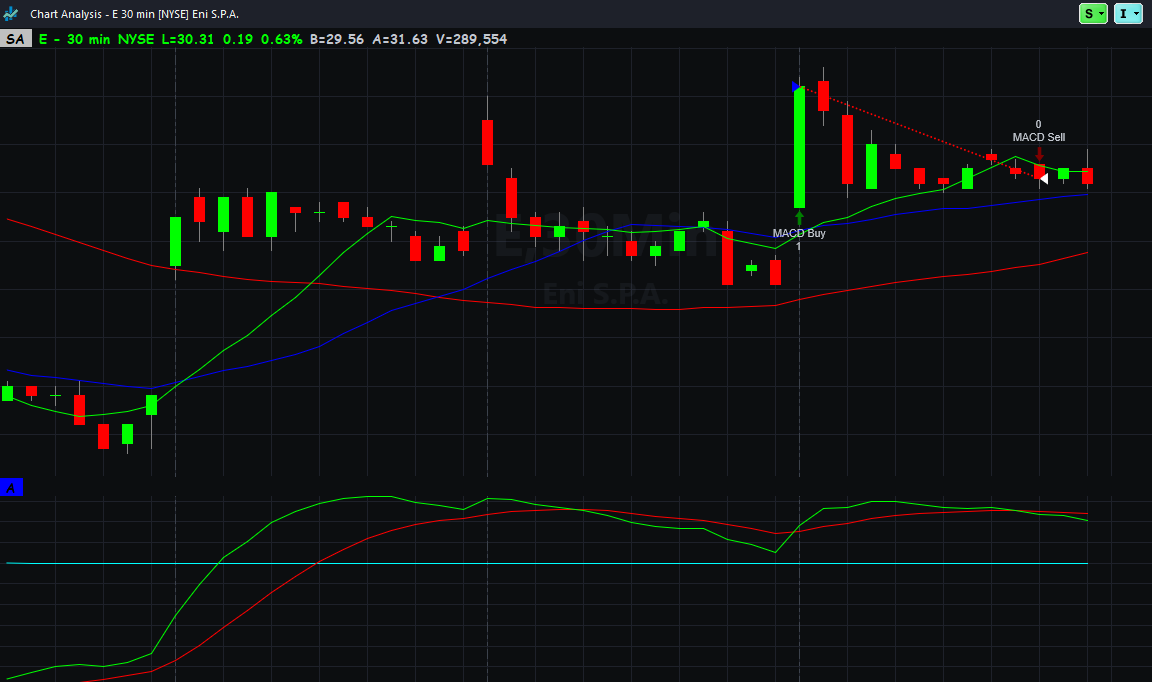The height and width of the screenshot is (682, 1152).
Task: Click the tall green MACD Buy candlestick
Action: 799,147
